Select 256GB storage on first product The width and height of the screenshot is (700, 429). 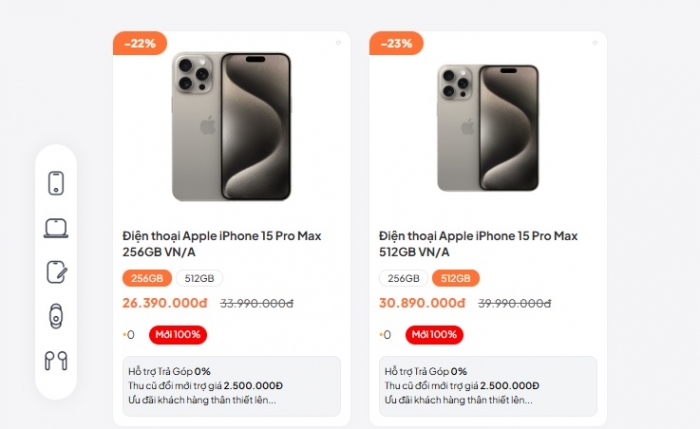pyautogui.click(x=147, y=279)
